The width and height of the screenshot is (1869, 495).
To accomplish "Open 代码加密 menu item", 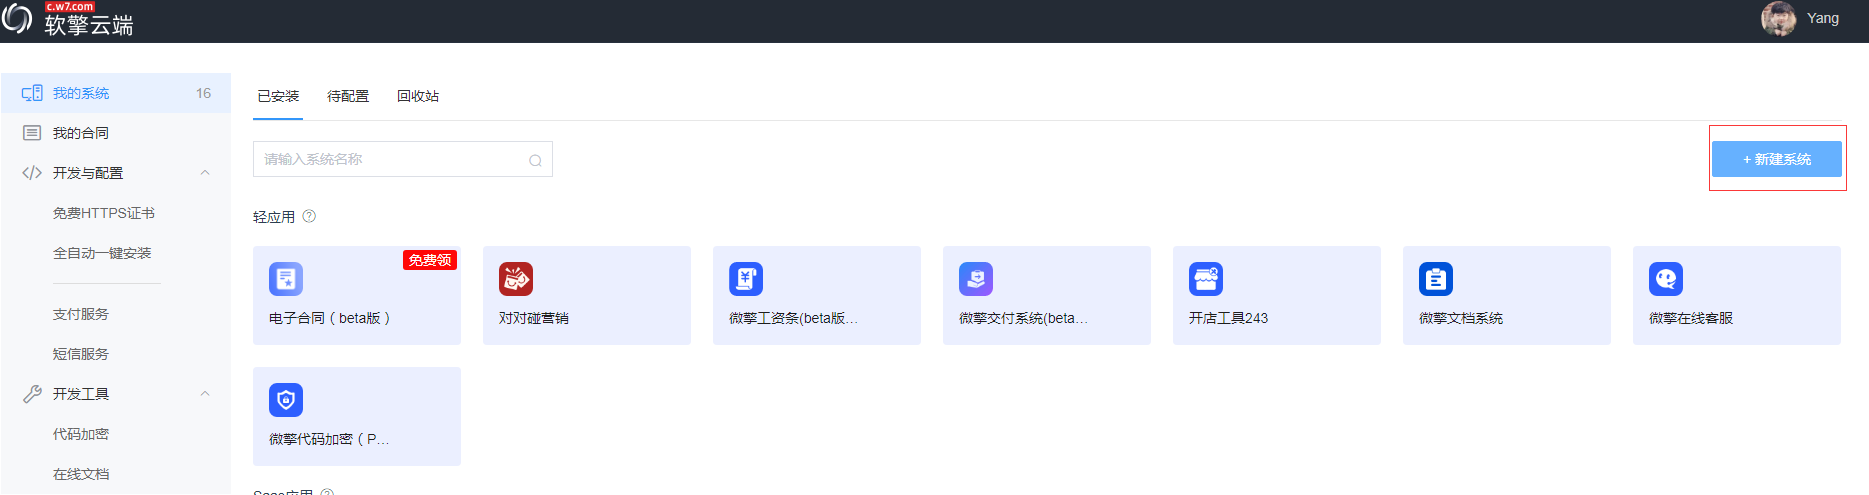I will tap(81, 434).
